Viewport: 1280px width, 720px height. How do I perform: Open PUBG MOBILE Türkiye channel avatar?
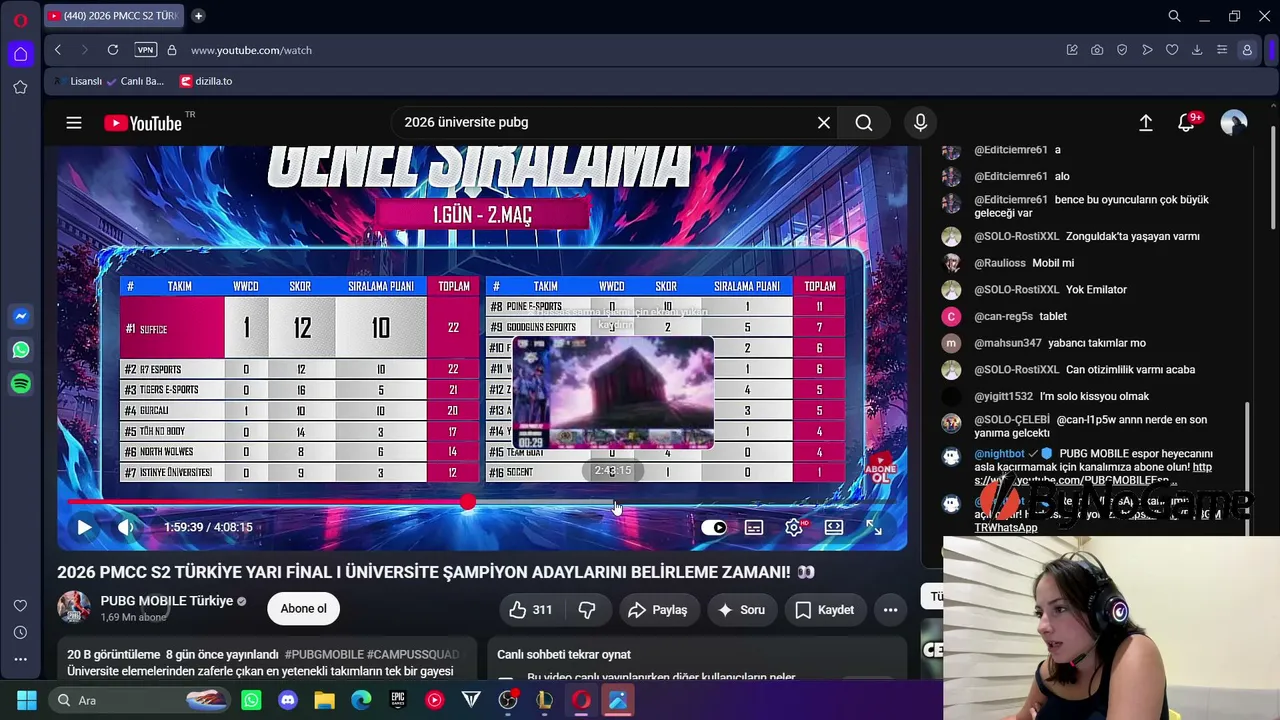[x=74, y=608]
